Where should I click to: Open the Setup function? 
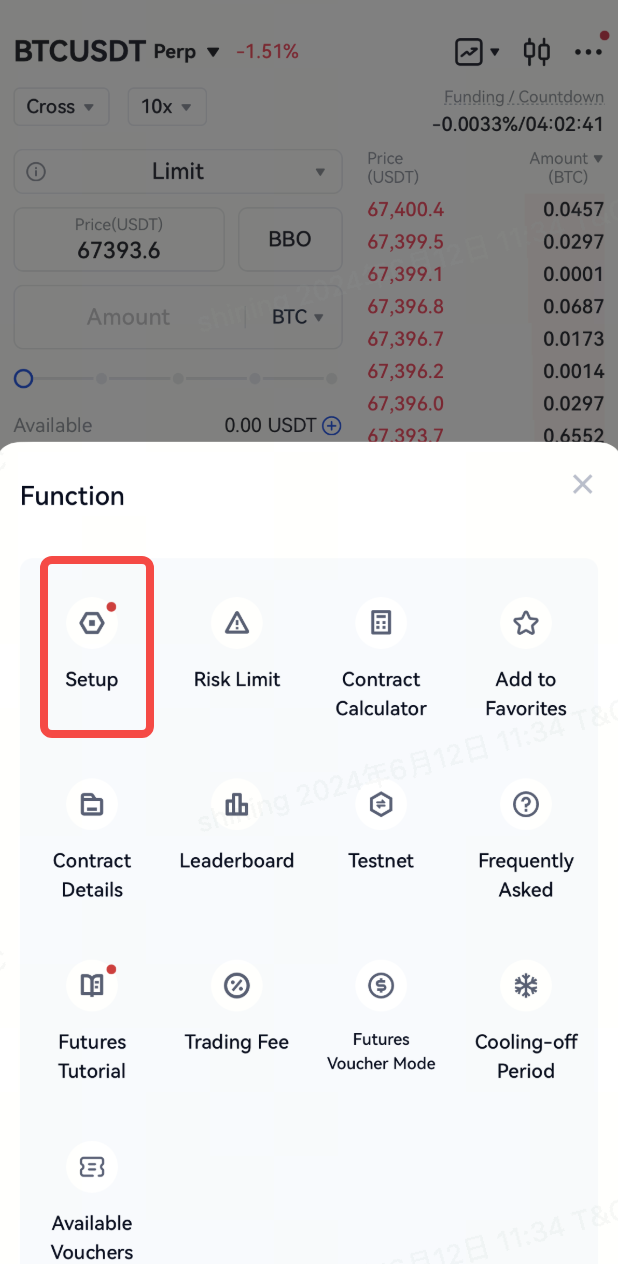coord(92,646)
